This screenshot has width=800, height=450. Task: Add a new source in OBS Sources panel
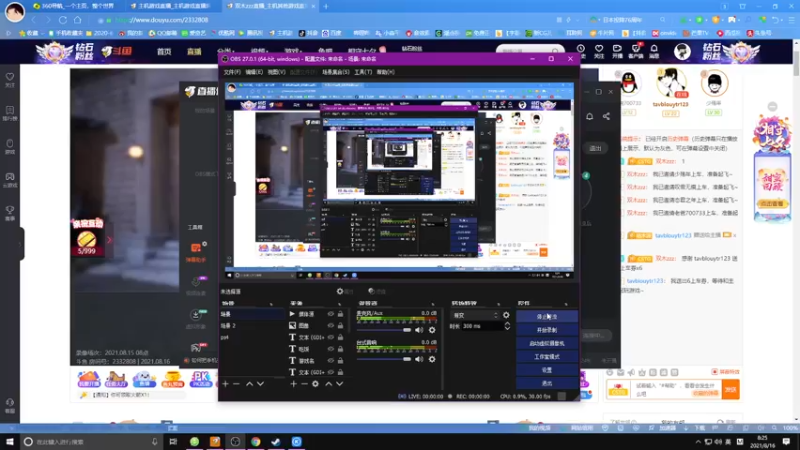[293, 384]
